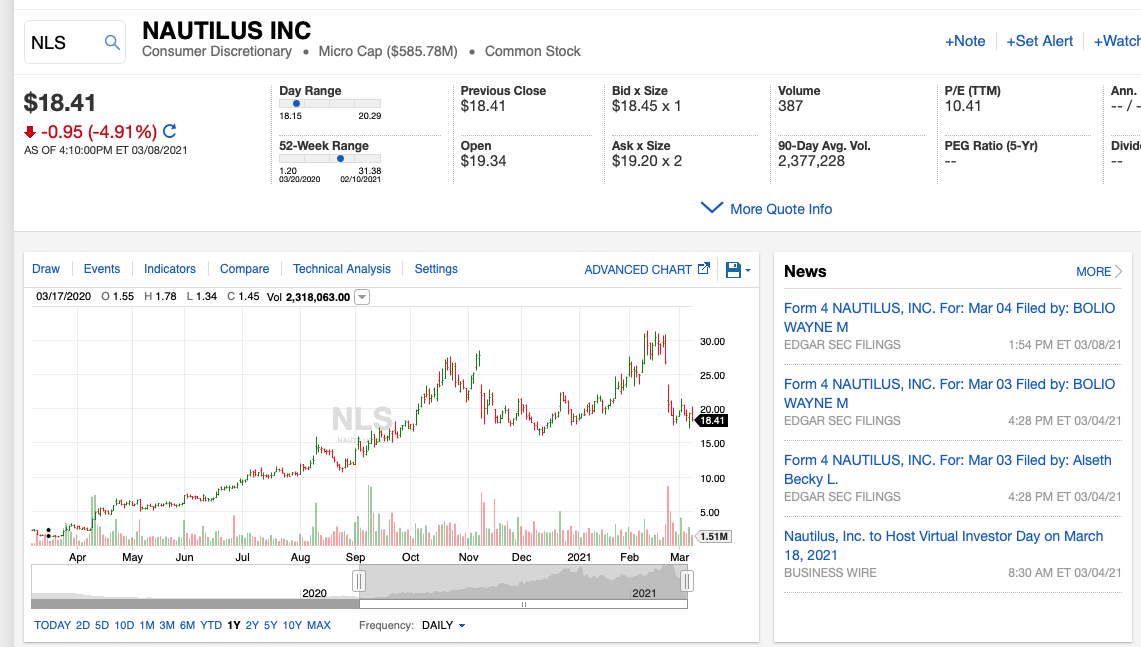Open Technical Analysis menu
1141x647 pixels.
[x=342, y=269]
